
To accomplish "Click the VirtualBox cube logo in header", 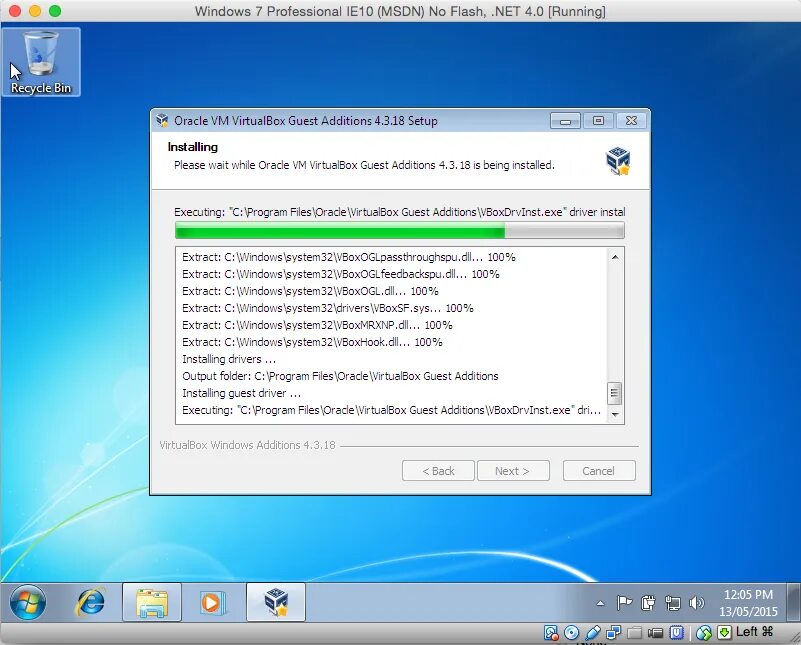I will click(618, 160).
